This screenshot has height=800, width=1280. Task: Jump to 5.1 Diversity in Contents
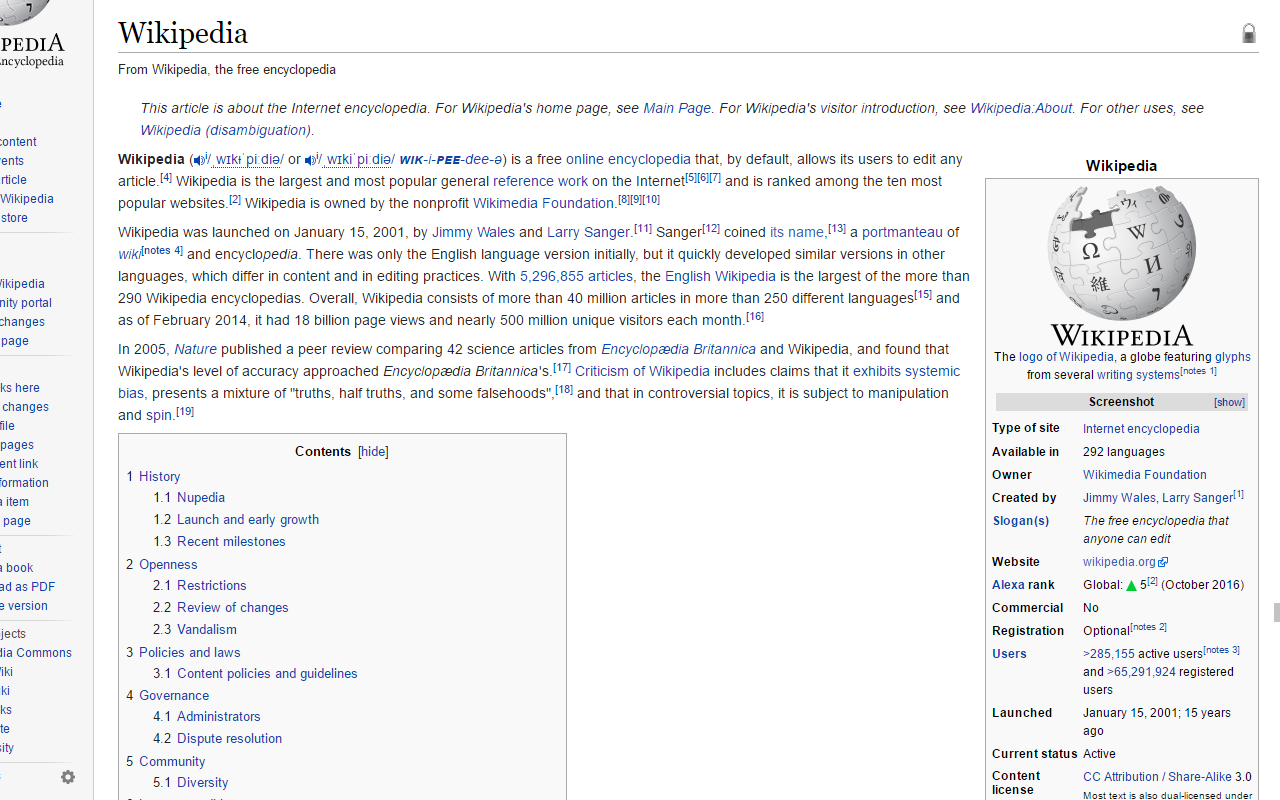(191, 782)
